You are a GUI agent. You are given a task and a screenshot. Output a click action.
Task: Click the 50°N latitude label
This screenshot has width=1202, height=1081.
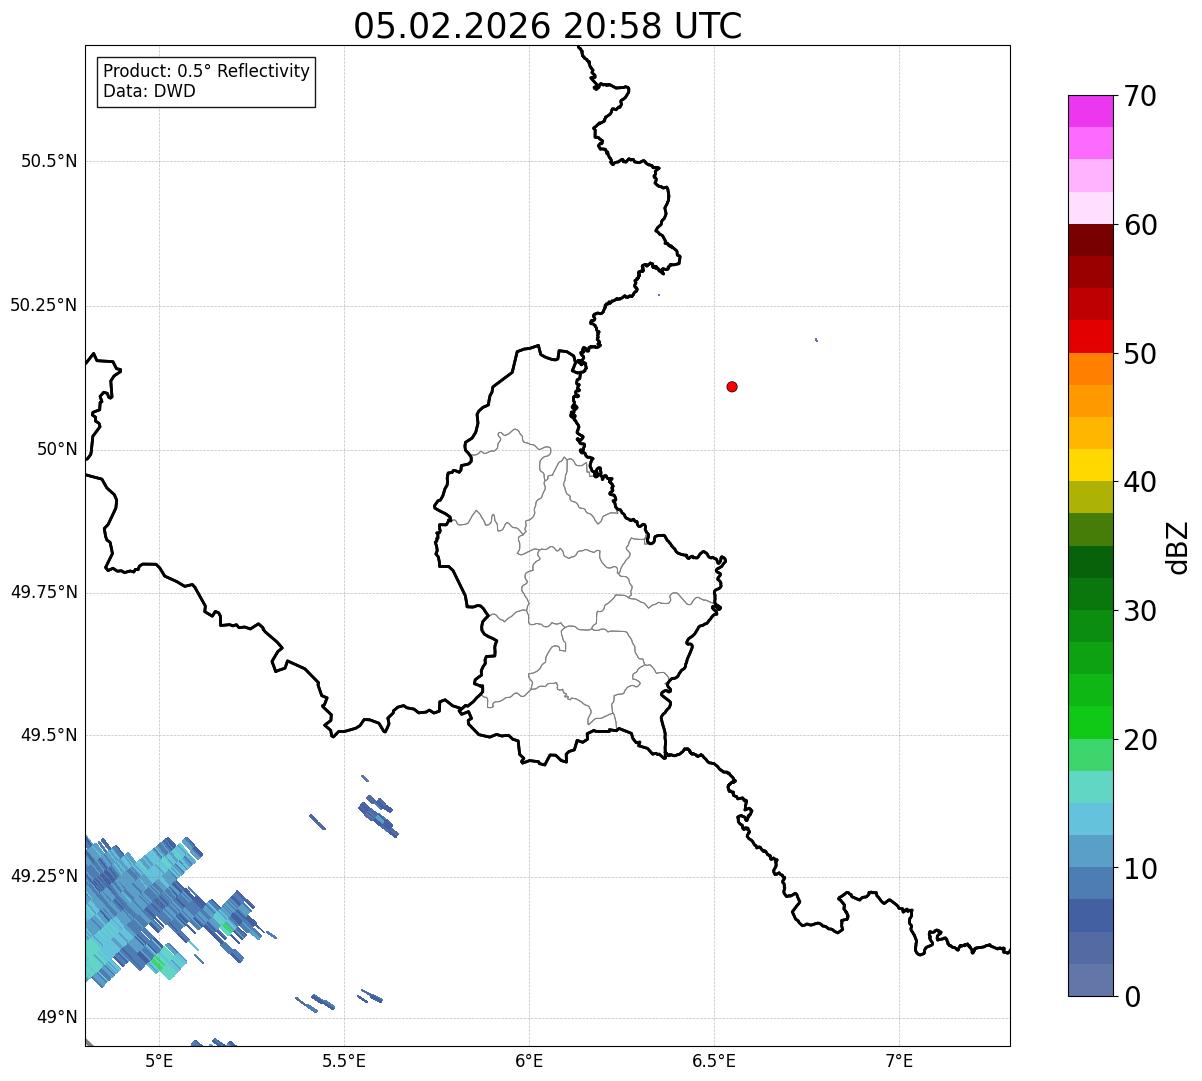(x=57, y=449)
